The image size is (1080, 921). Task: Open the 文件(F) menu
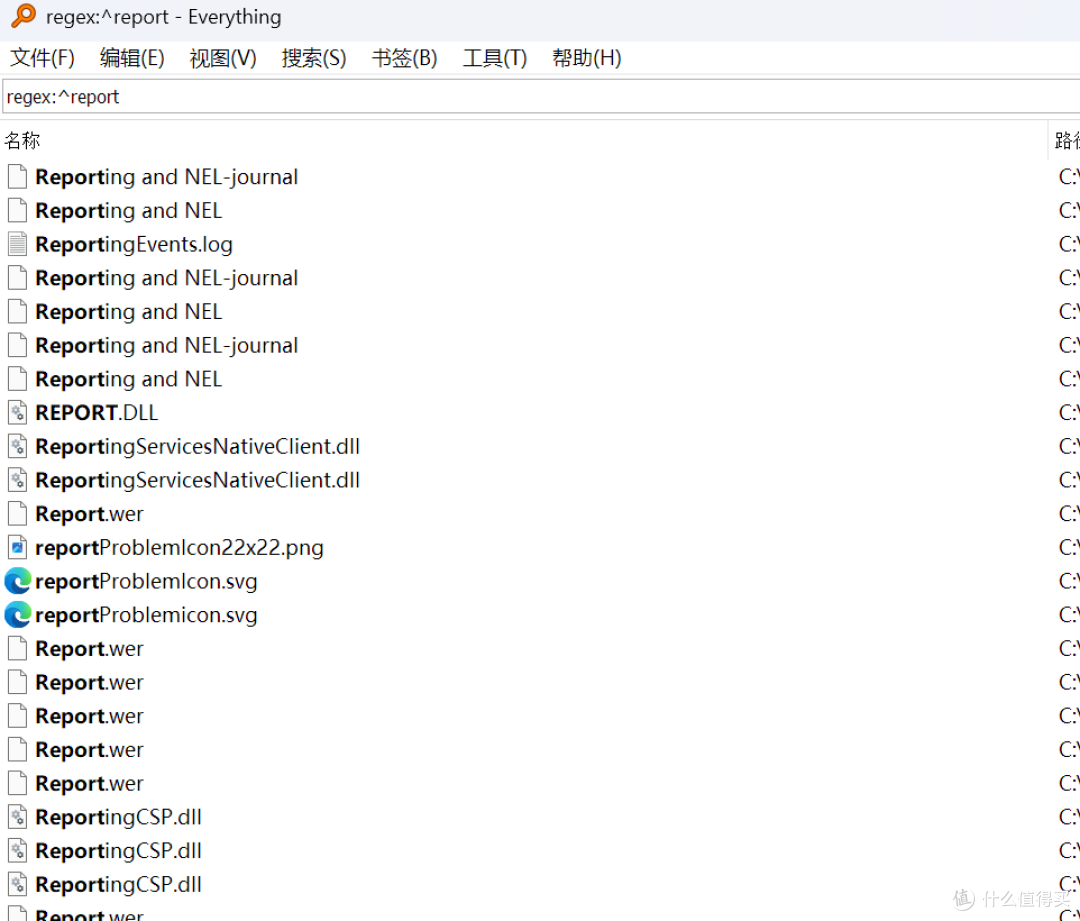[42, 58]
